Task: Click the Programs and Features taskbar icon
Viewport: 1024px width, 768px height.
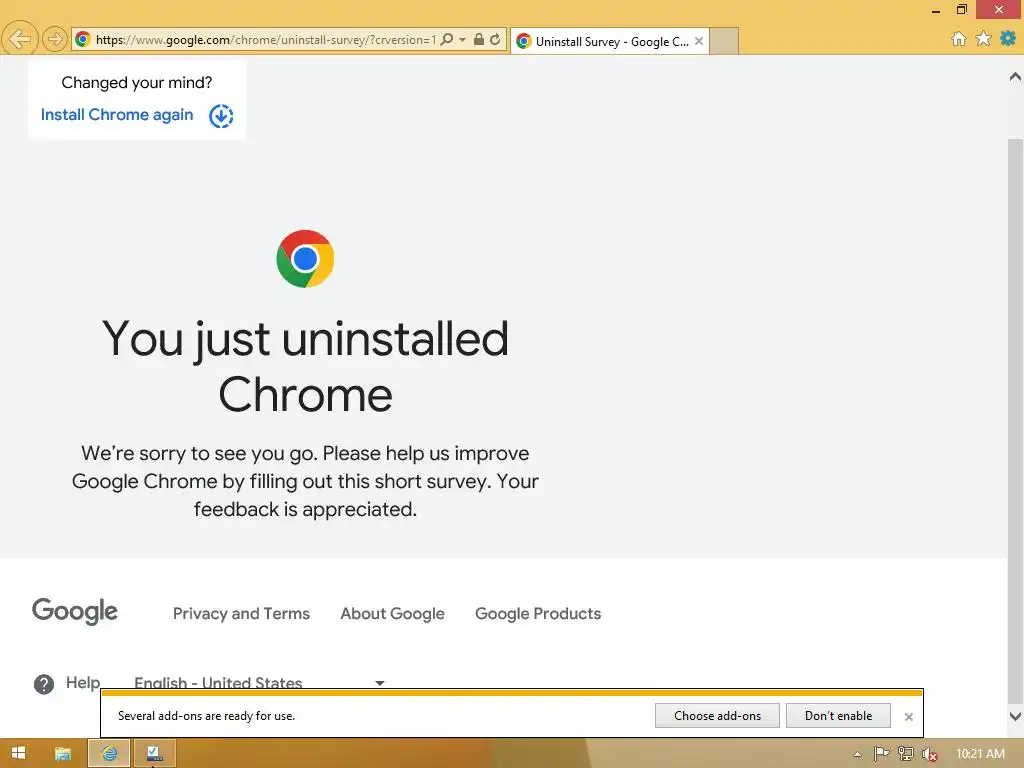Action: tap(155, 754)
